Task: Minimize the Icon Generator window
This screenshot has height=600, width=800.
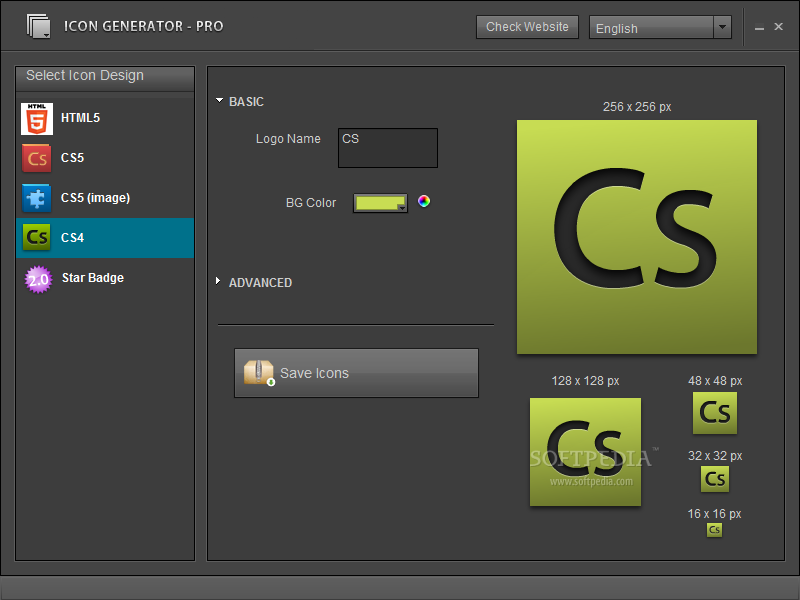Action: click(x=759, y=28)
